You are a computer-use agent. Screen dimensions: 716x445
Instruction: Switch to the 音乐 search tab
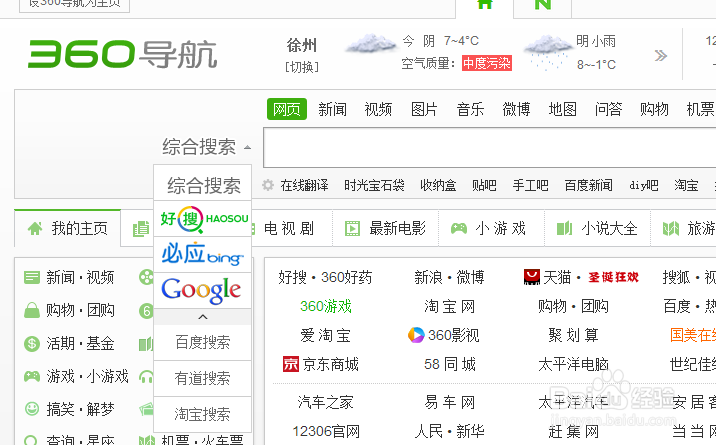pyautogui.click(x=470, y=109)
